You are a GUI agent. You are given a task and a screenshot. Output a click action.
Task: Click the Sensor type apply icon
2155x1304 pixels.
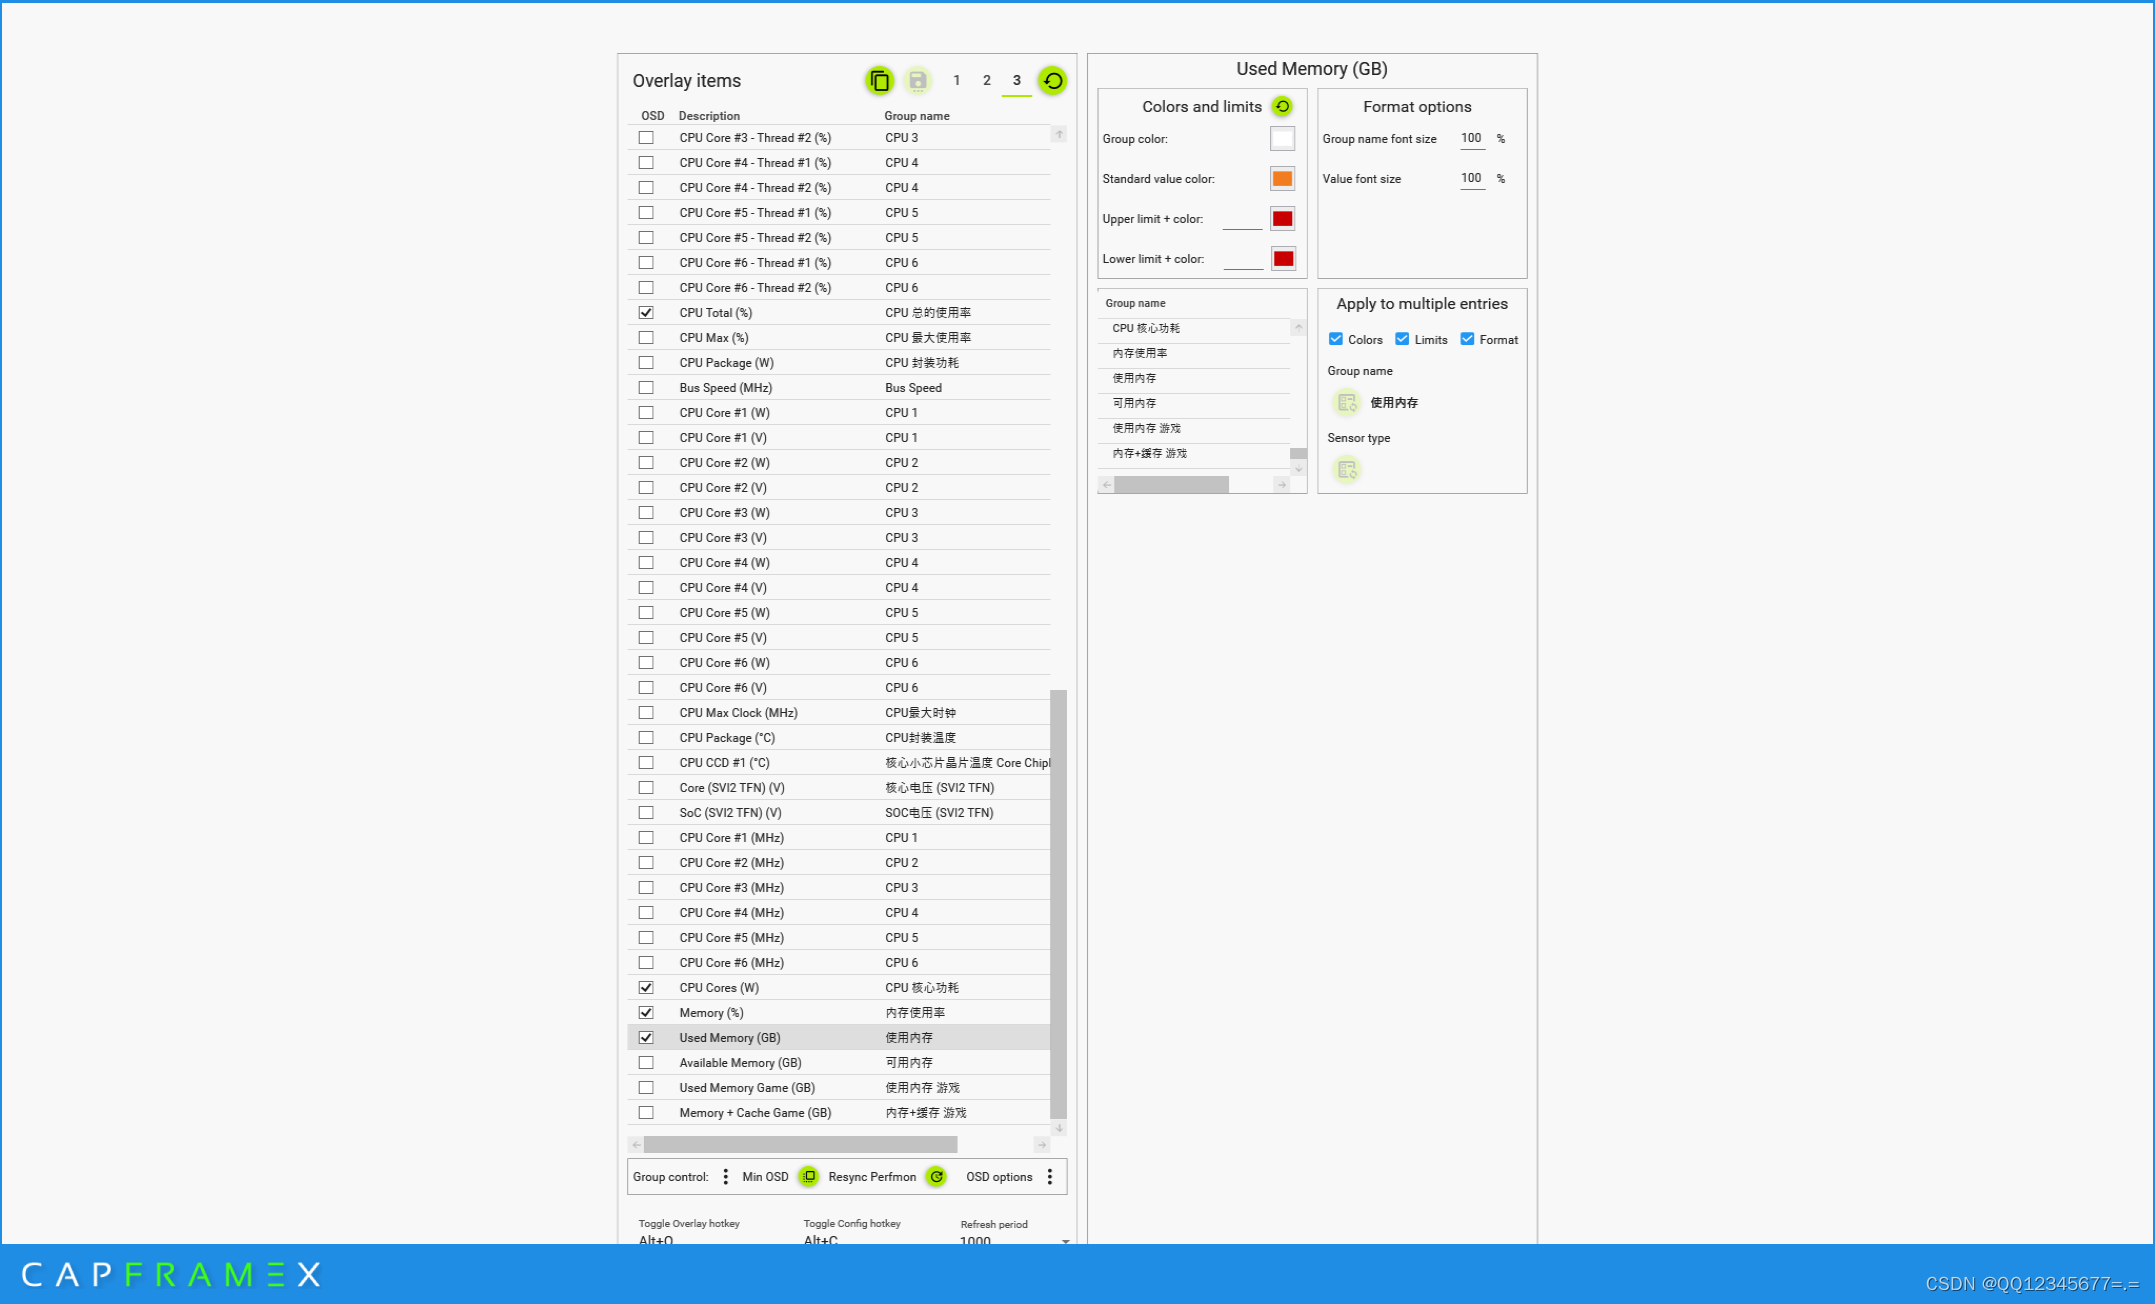pos(1346,469)
